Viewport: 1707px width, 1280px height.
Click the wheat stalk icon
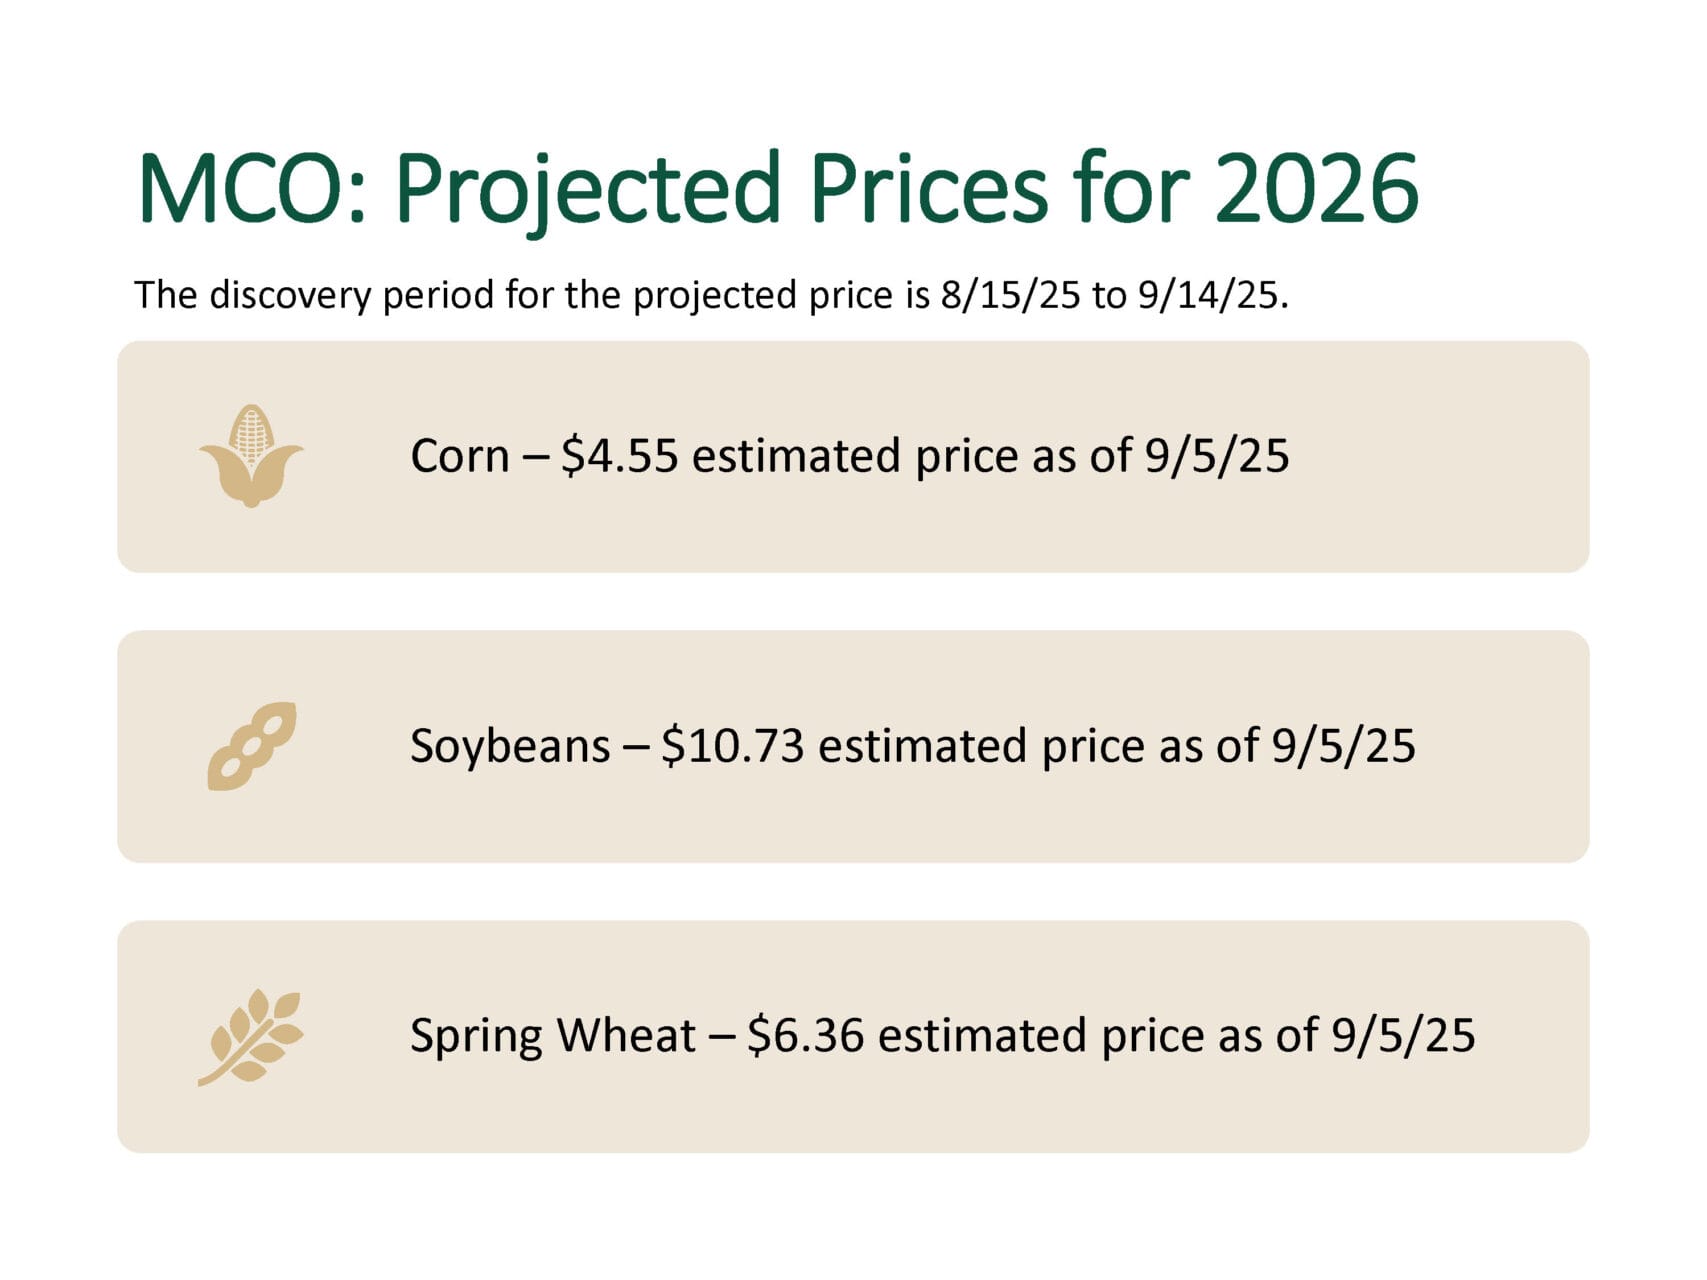coord(251,1037)
